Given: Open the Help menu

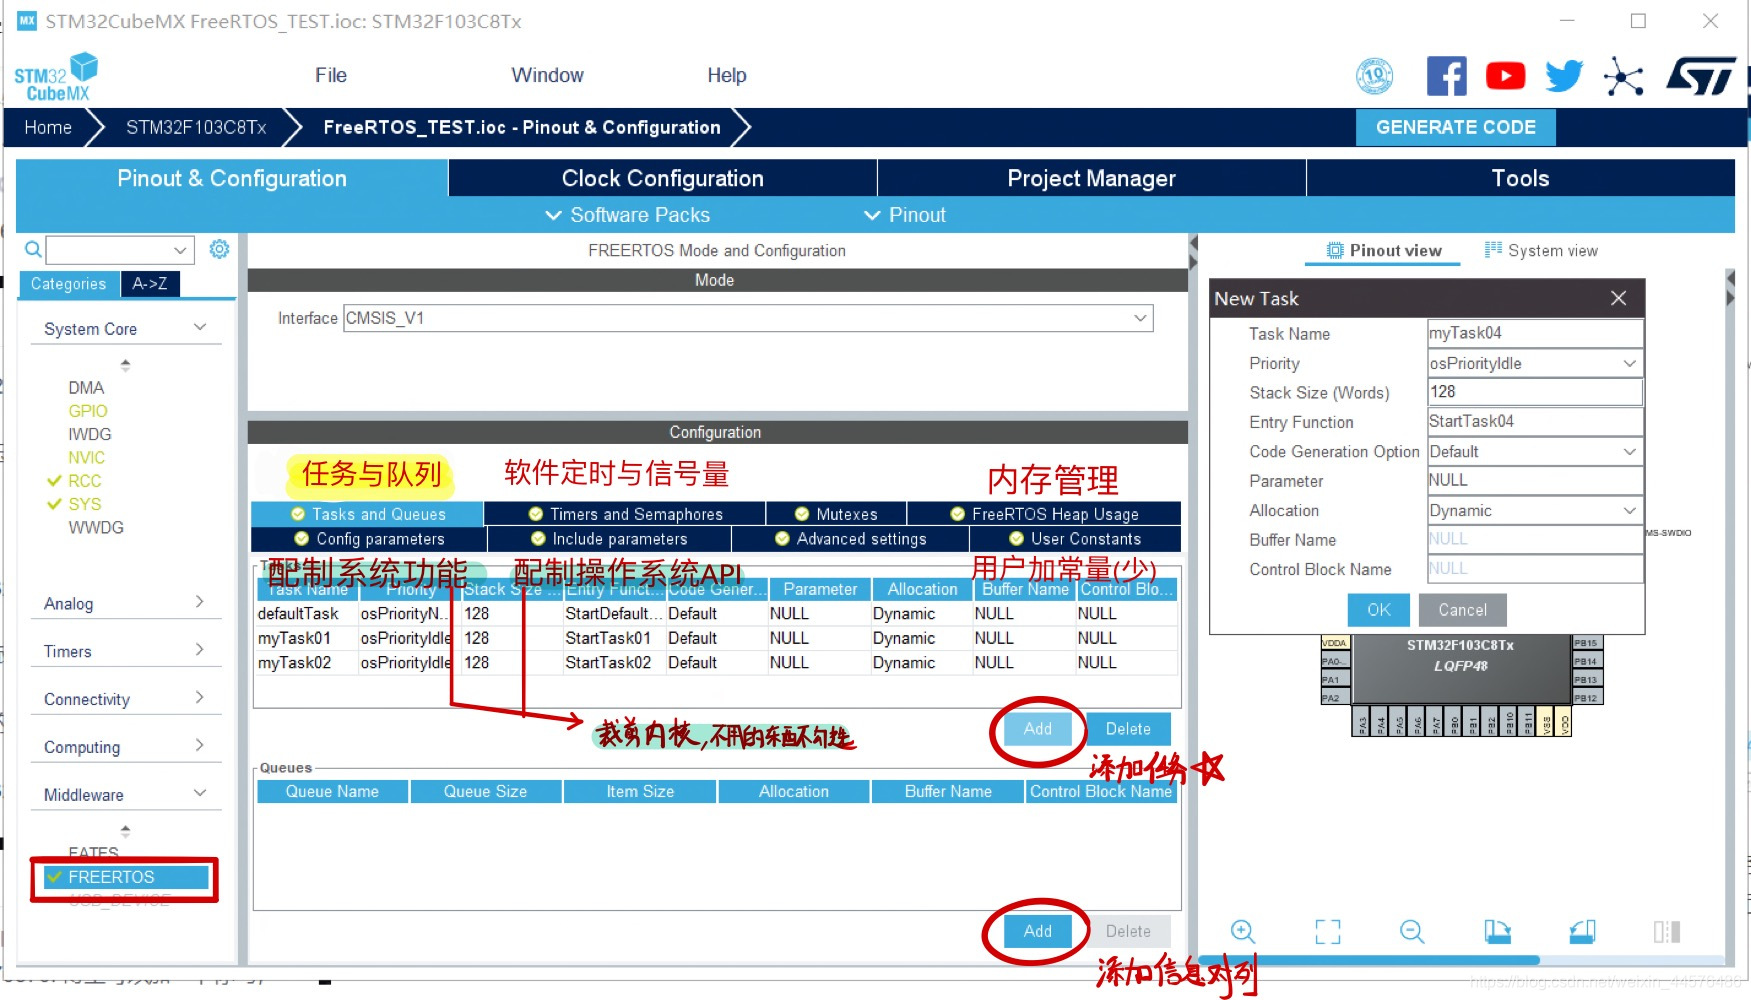Looking at the screenshot, I should (727, 75).
